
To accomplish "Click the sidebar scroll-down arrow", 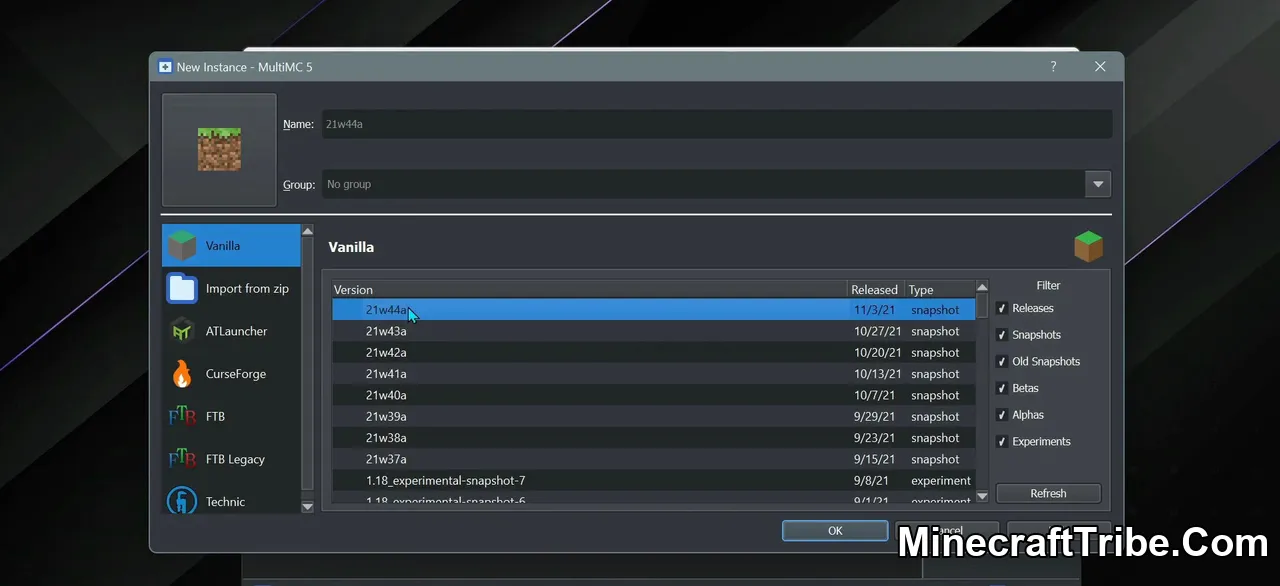I will [307, 507].
